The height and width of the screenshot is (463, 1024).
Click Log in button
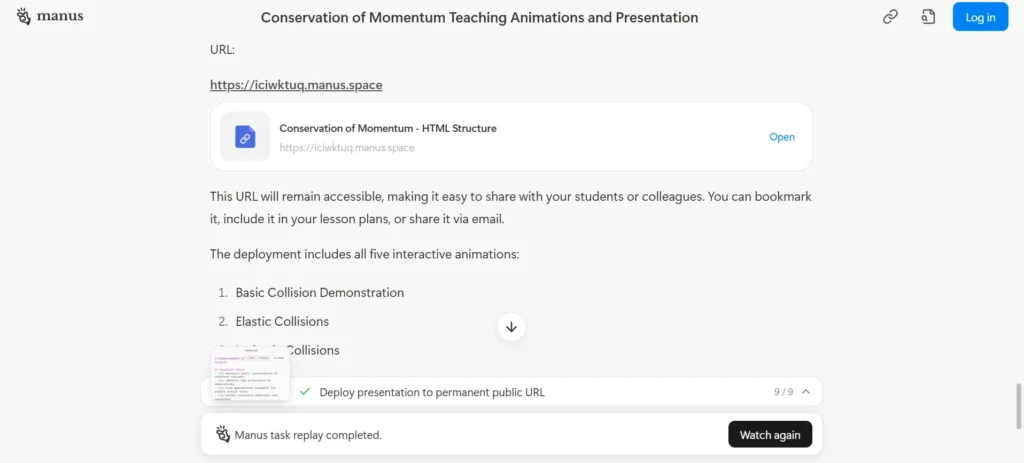click(980, 17)
